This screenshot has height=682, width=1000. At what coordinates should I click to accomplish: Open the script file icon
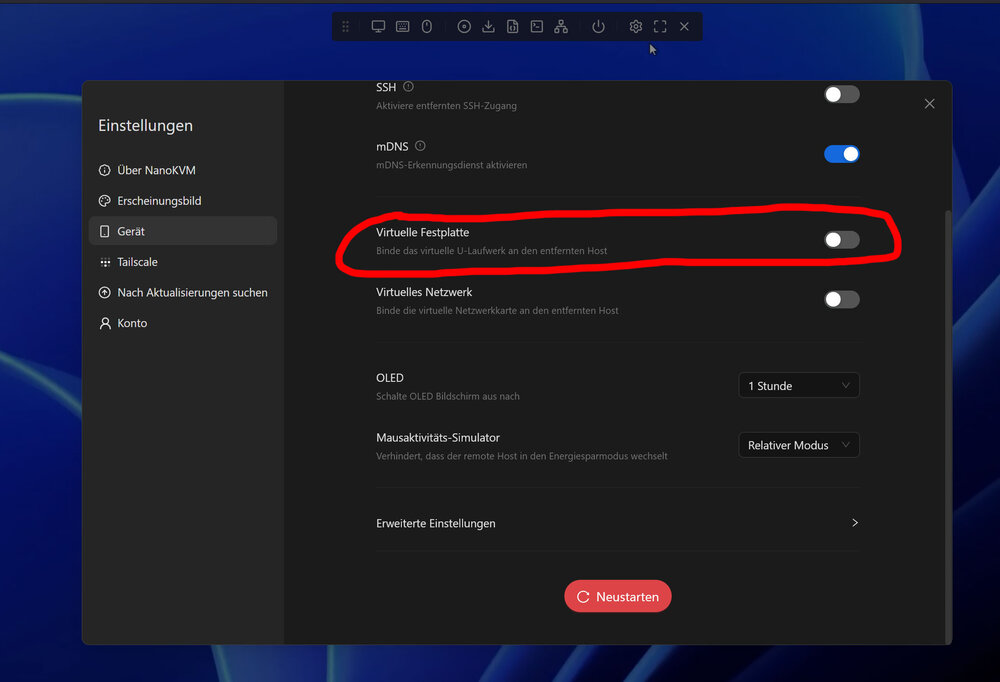click(x=513, y=26)
